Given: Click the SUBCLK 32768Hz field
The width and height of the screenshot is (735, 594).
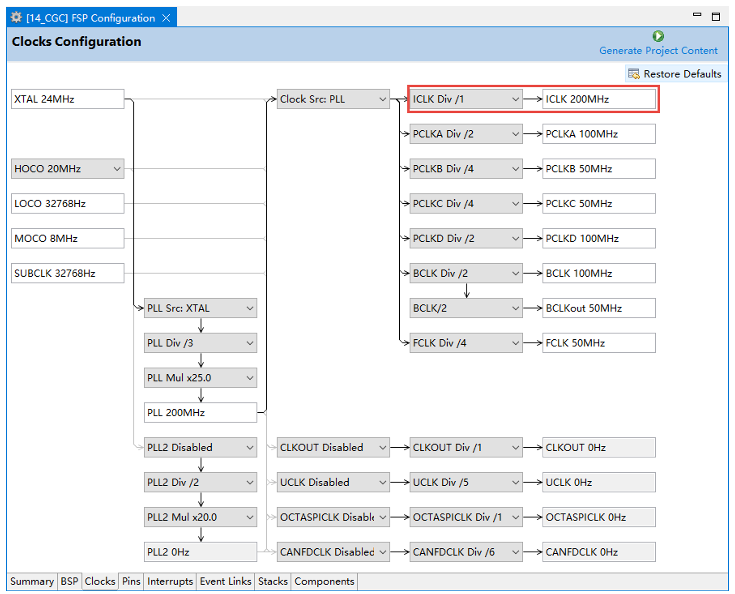Looking at the screenshot, I should [x=68, y=273].
